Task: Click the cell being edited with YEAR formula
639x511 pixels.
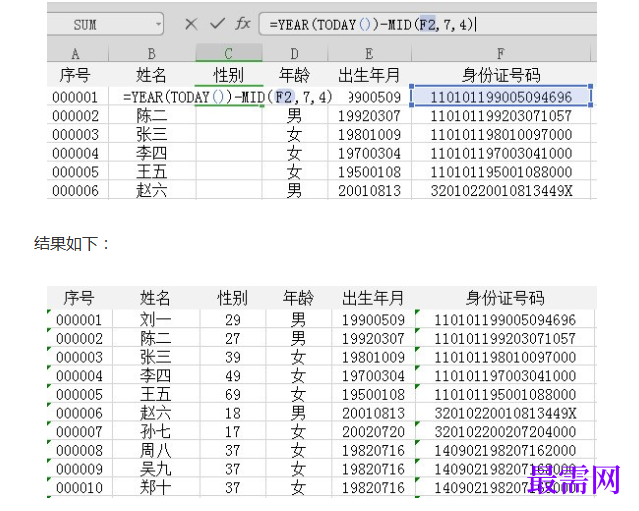Action: (228, 97)
